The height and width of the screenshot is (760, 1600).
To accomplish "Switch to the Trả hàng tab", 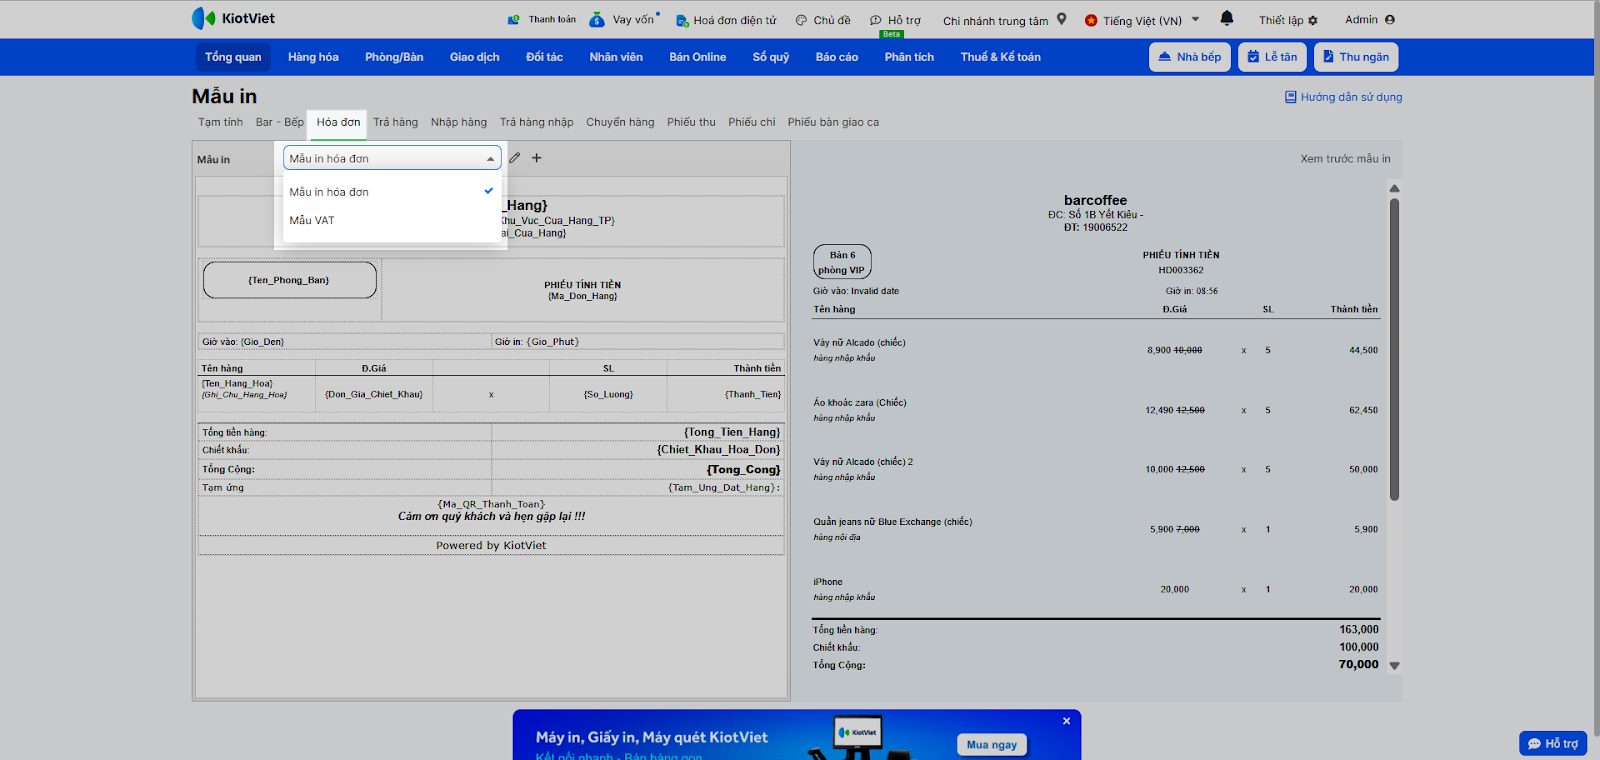I will 395,122.
